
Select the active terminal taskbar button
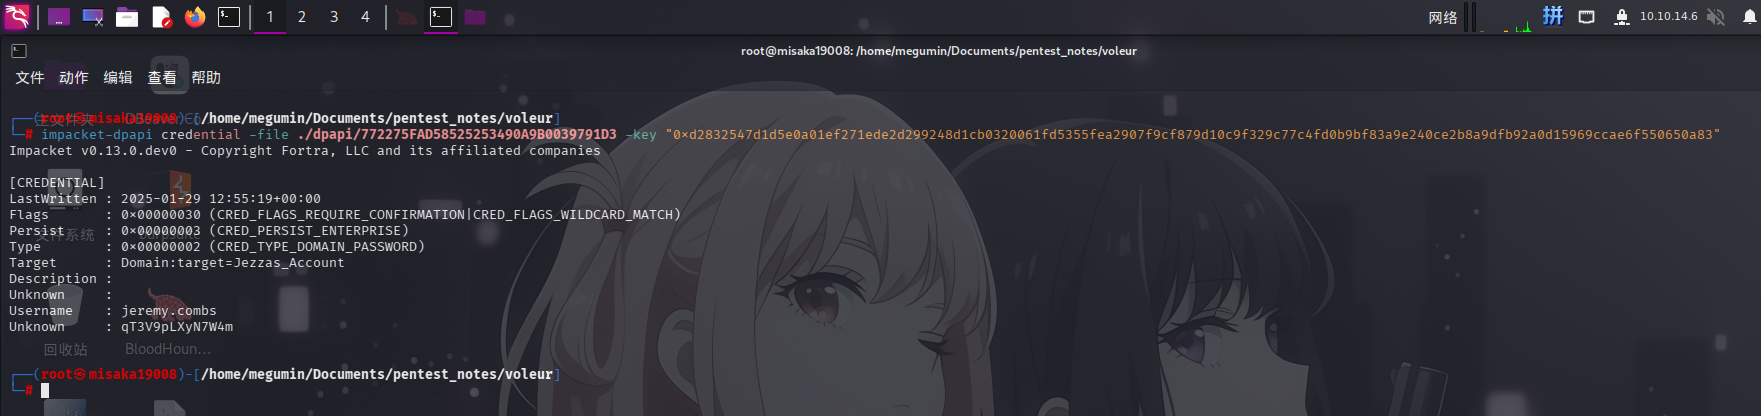pyautogui.click(x=441, y=17)
